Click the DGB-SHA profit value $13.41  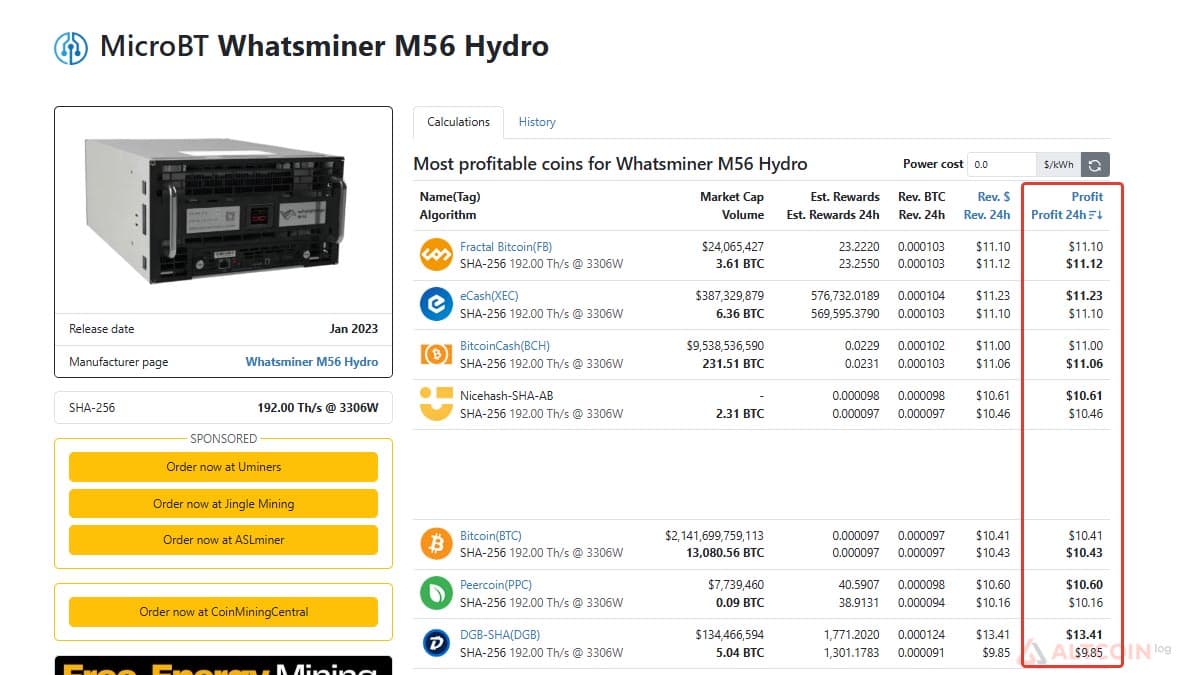click(x=1084, y=634)
